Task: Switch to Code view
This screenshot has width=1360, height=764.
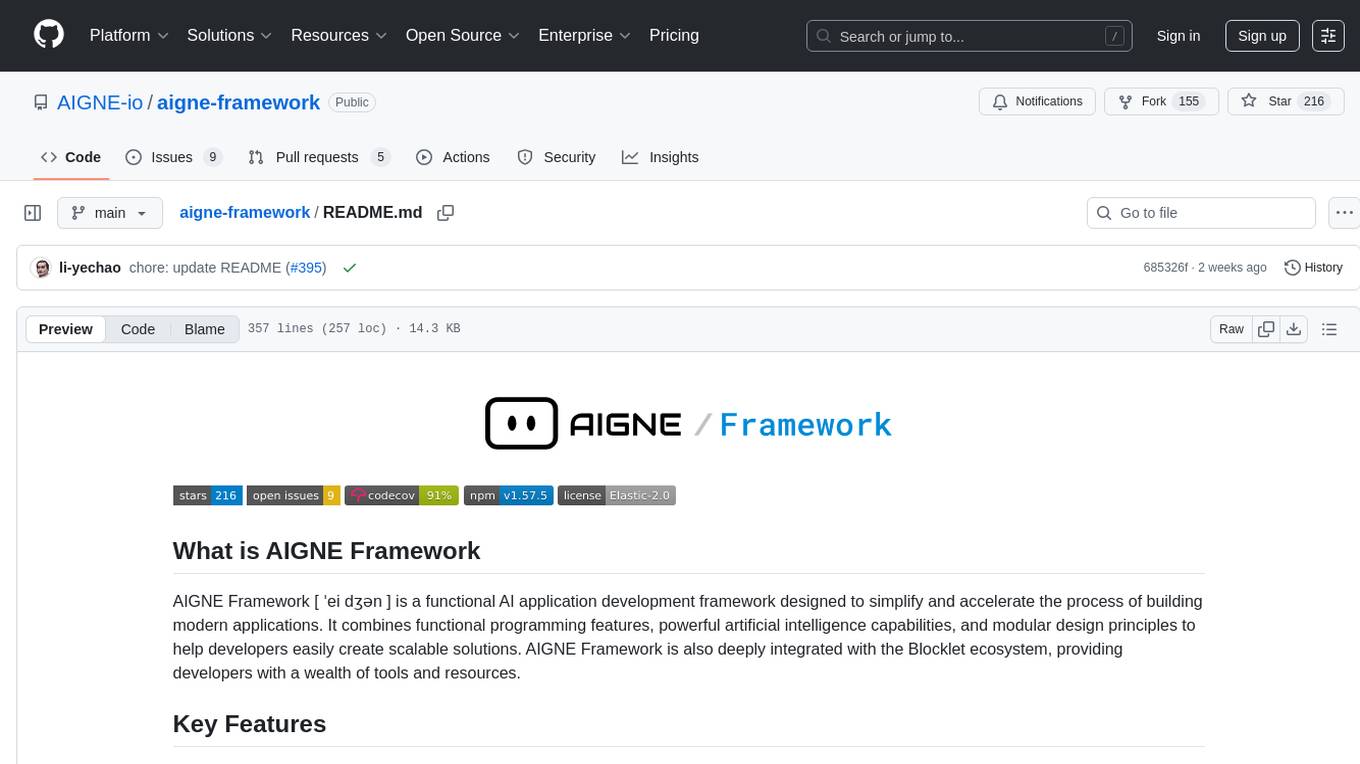Action: (138, 329)
